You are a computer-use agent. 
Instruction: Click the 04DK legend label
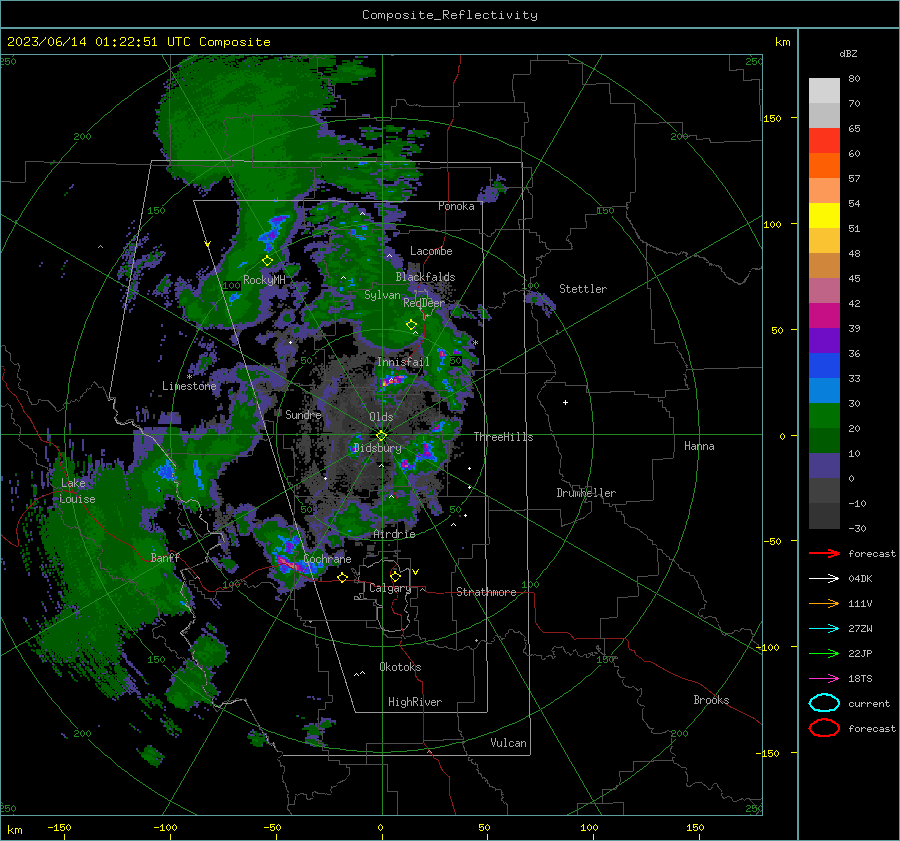860,578
